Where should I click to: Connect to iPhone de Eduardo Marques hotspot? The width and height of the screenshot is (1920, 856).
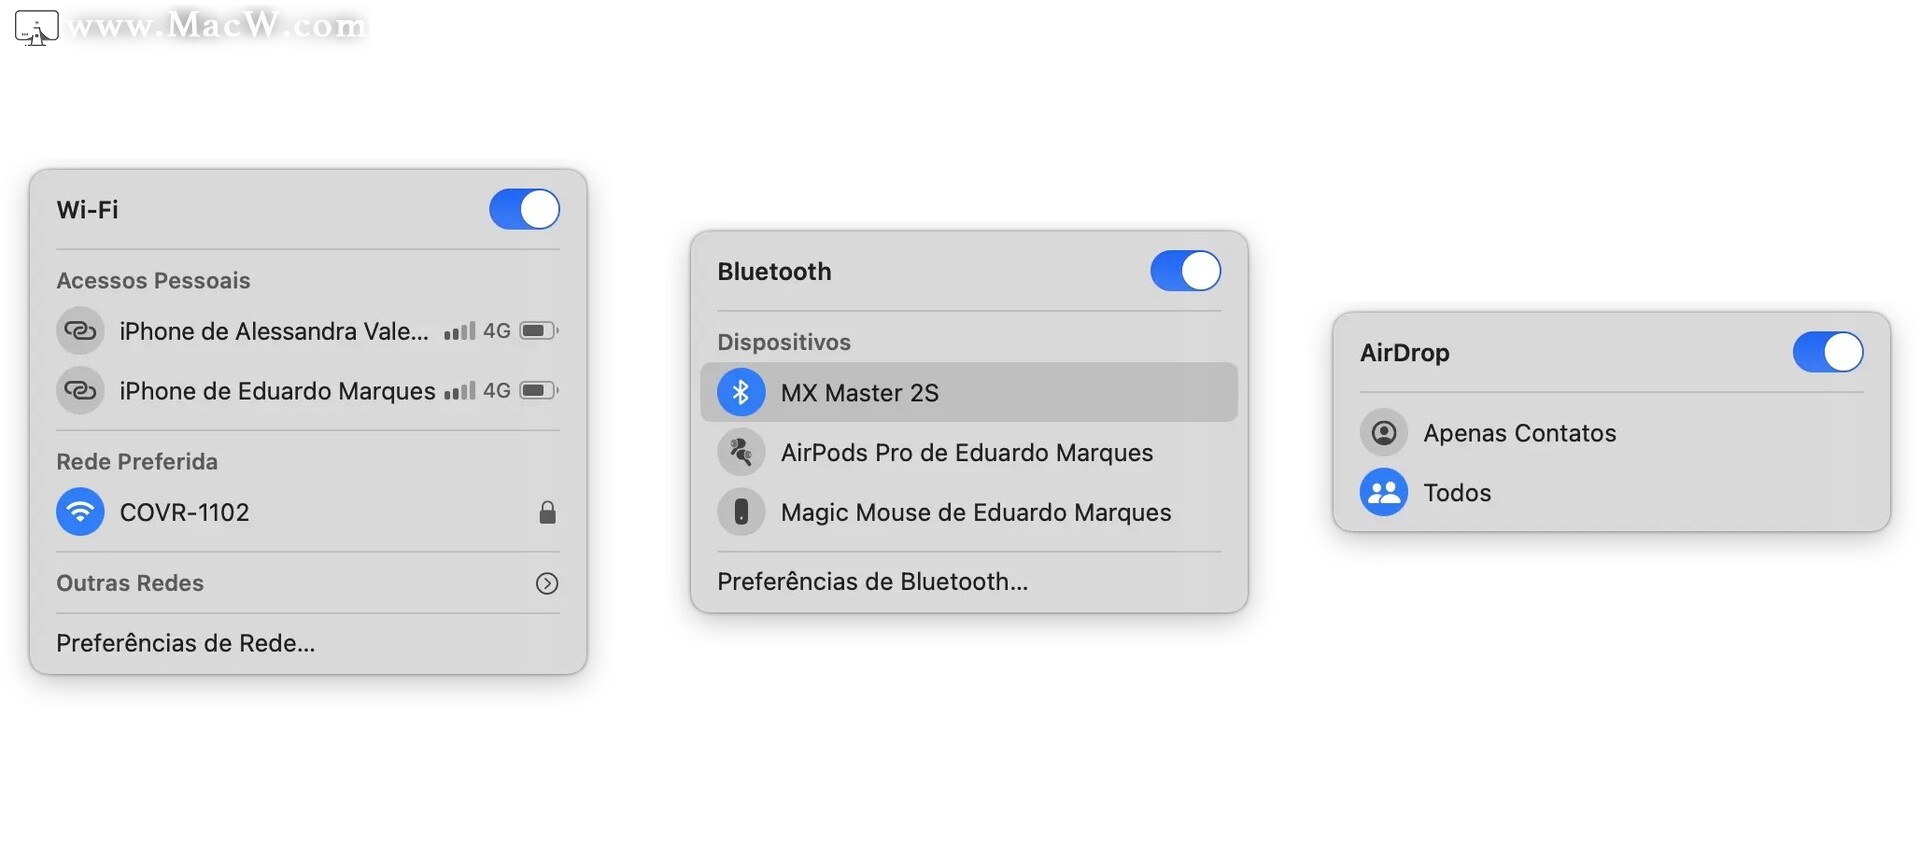pyautogui.click(x=308, y=391)
